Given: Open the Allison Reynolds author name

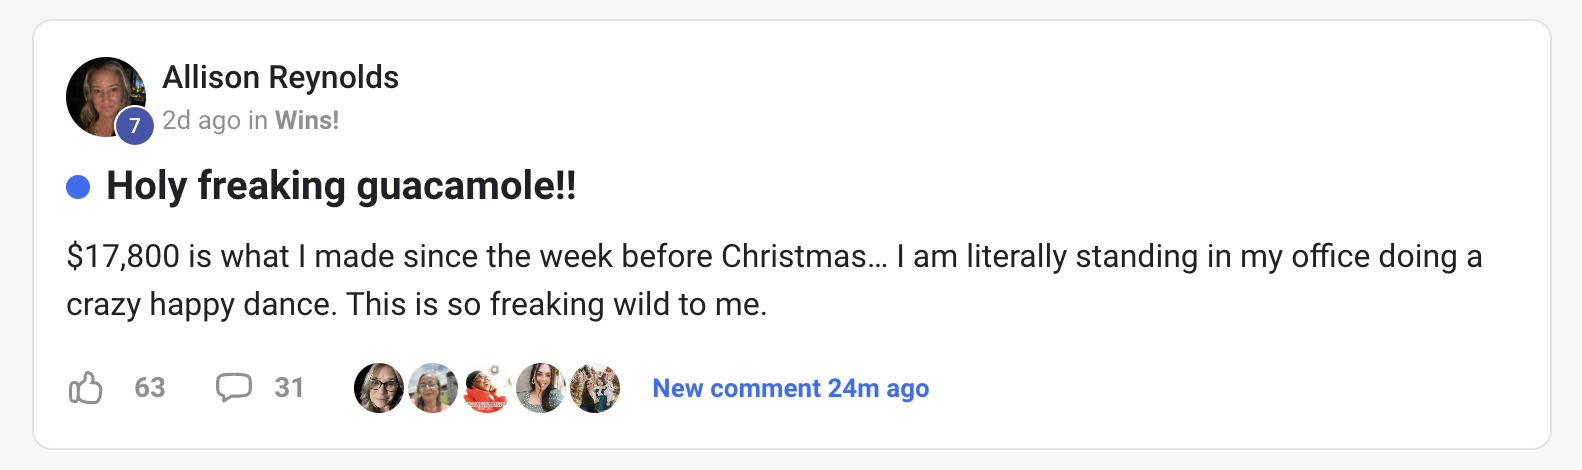Looking at the screenshot, I should click(x=280, y=77).
